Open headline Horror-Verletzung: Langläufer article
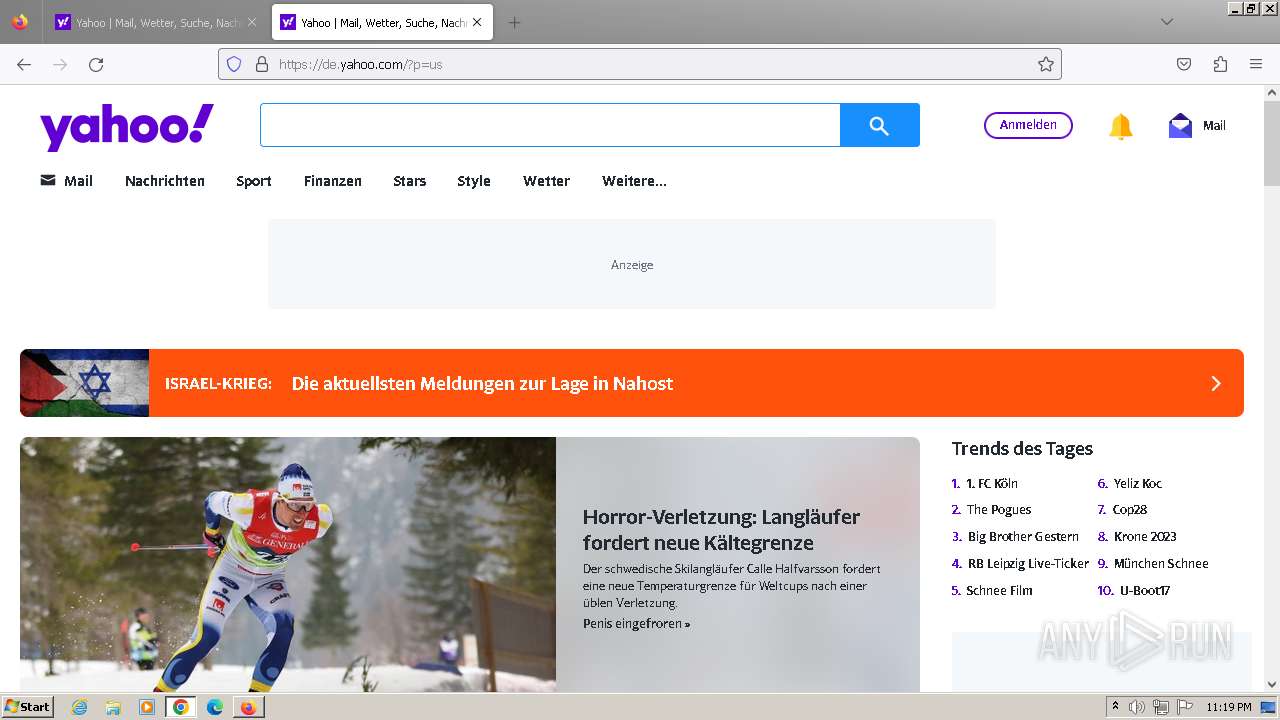The height and width of the screenshot is (720, 1280). point(721,530)
